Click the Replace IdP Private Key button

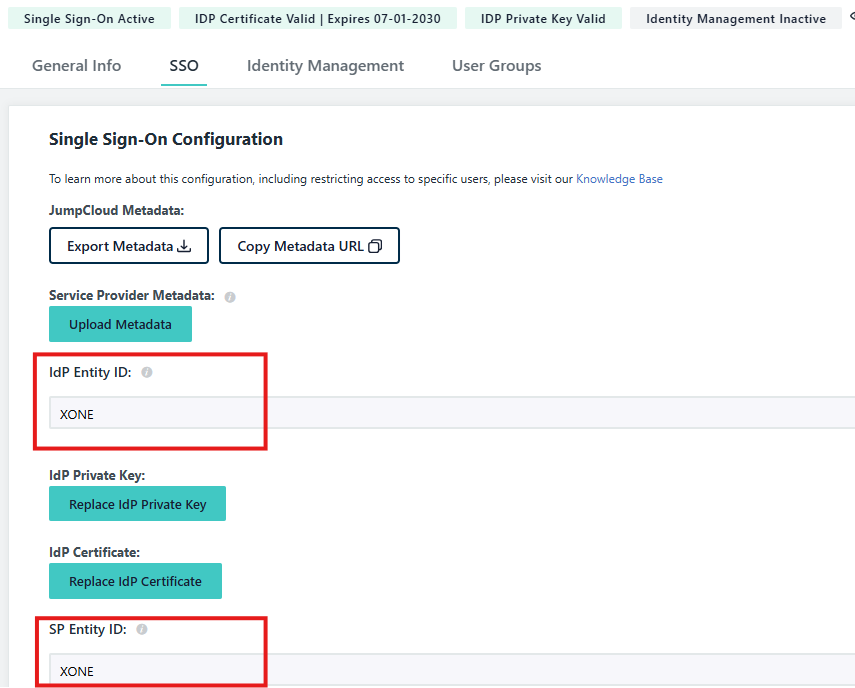point(137,504)
